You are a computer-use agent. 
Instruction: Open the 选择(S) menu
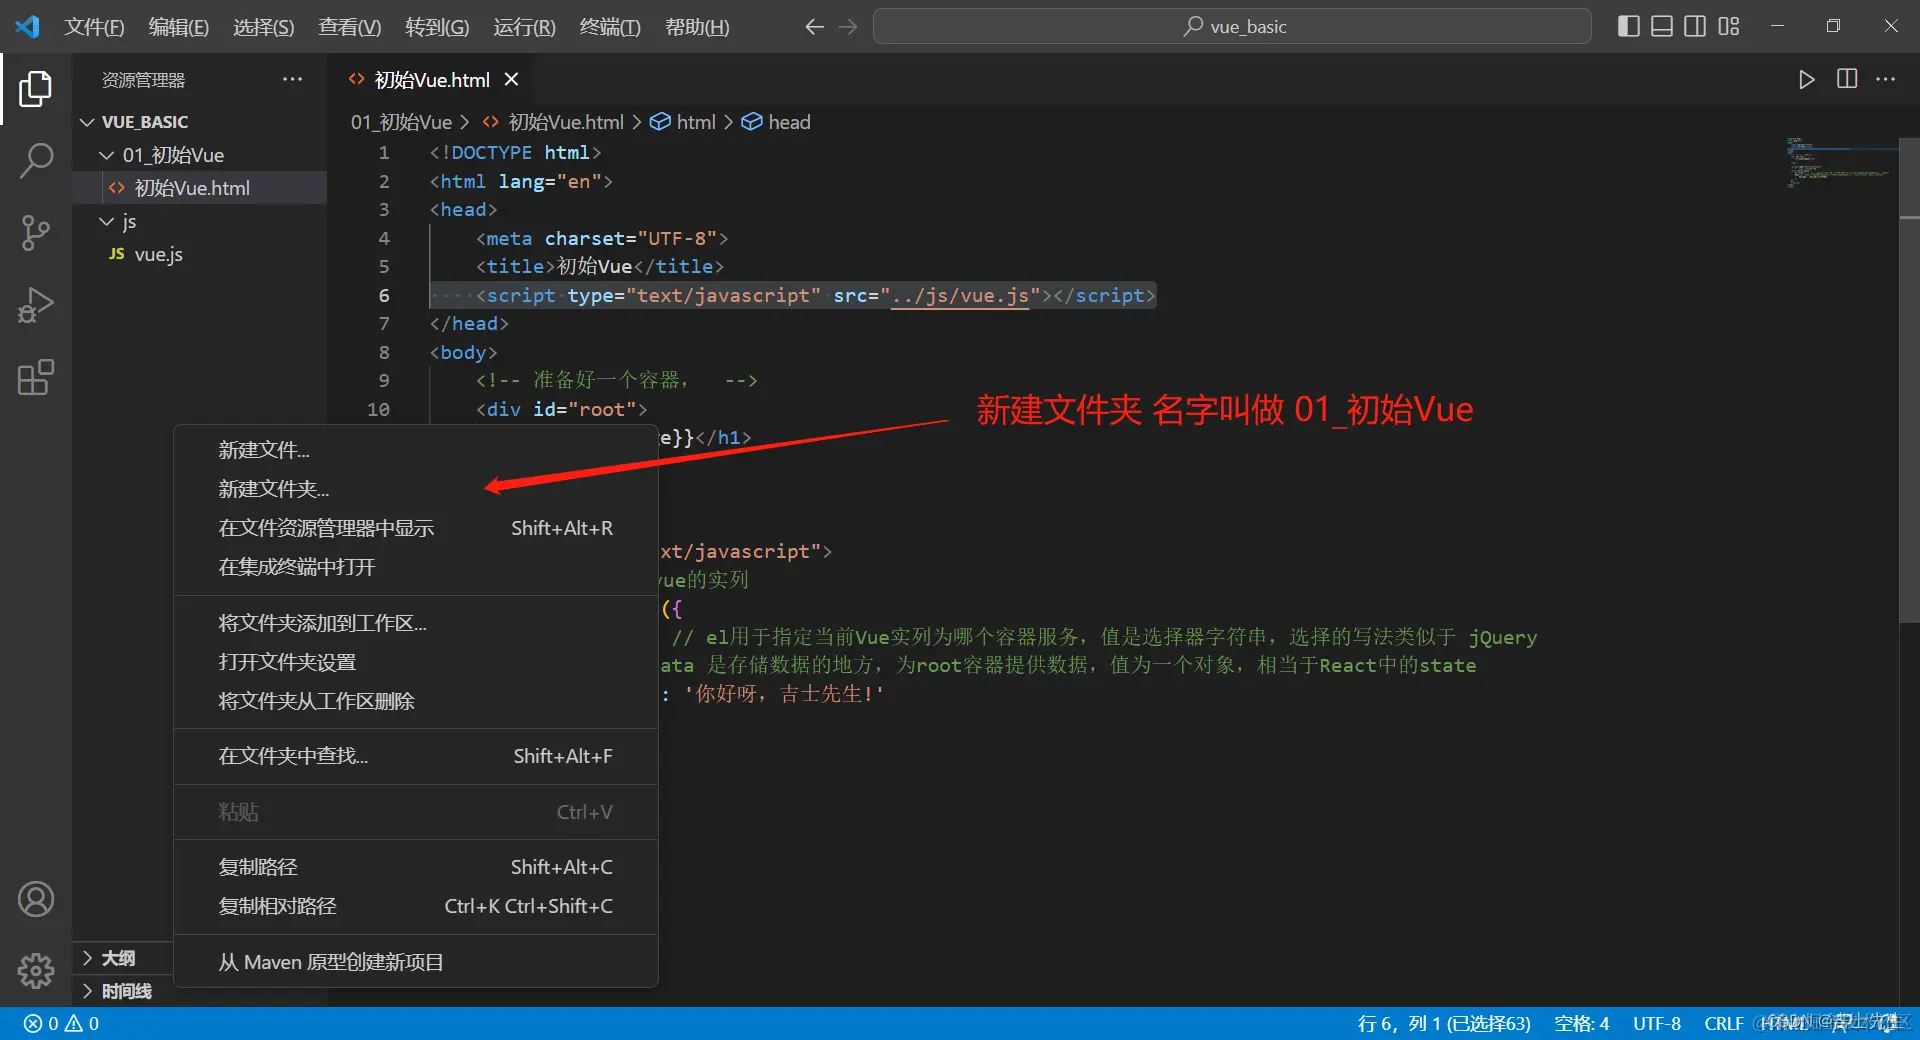(x=264, y=27)
